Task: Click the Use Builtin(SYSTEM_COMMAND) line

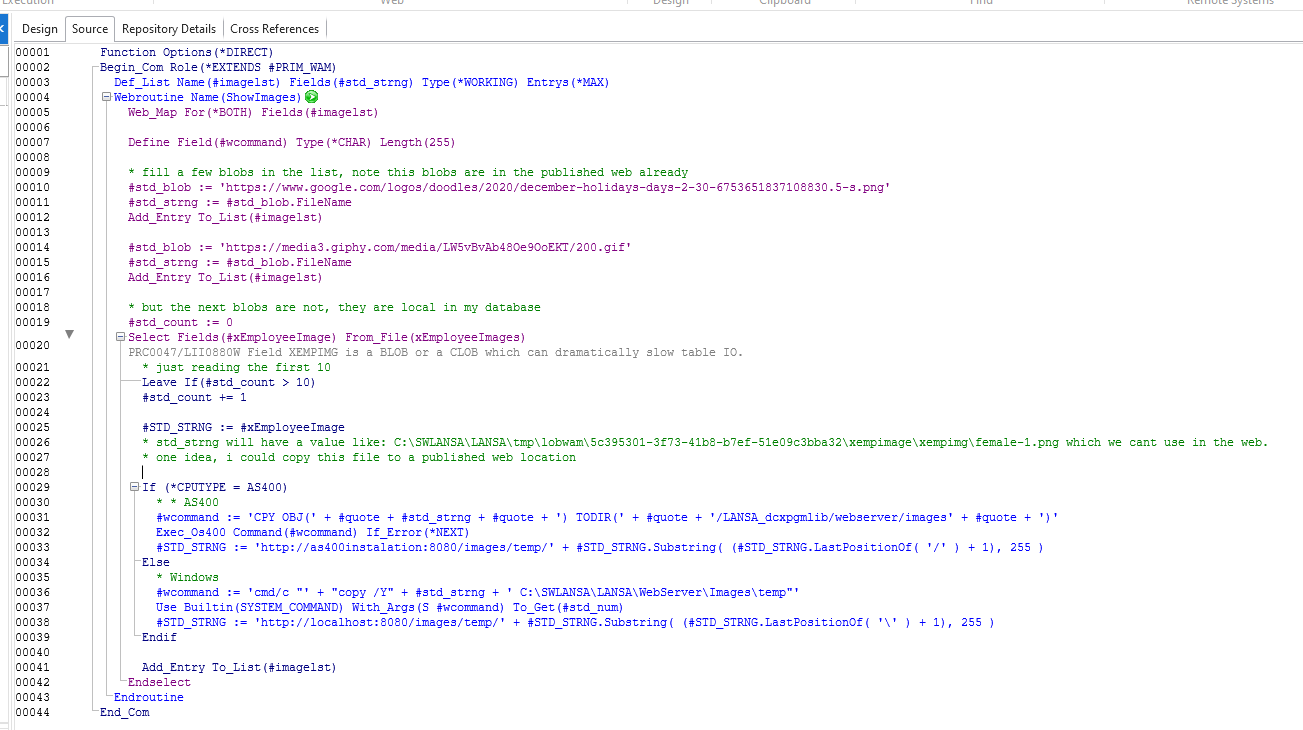Action: pyautogui.click(x=390, y=607)
